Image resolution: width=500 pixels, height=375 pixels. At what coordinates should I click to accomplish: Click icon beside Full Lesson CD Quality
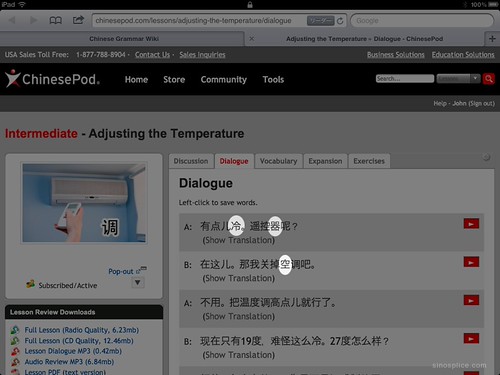click(x=15, y=341)
